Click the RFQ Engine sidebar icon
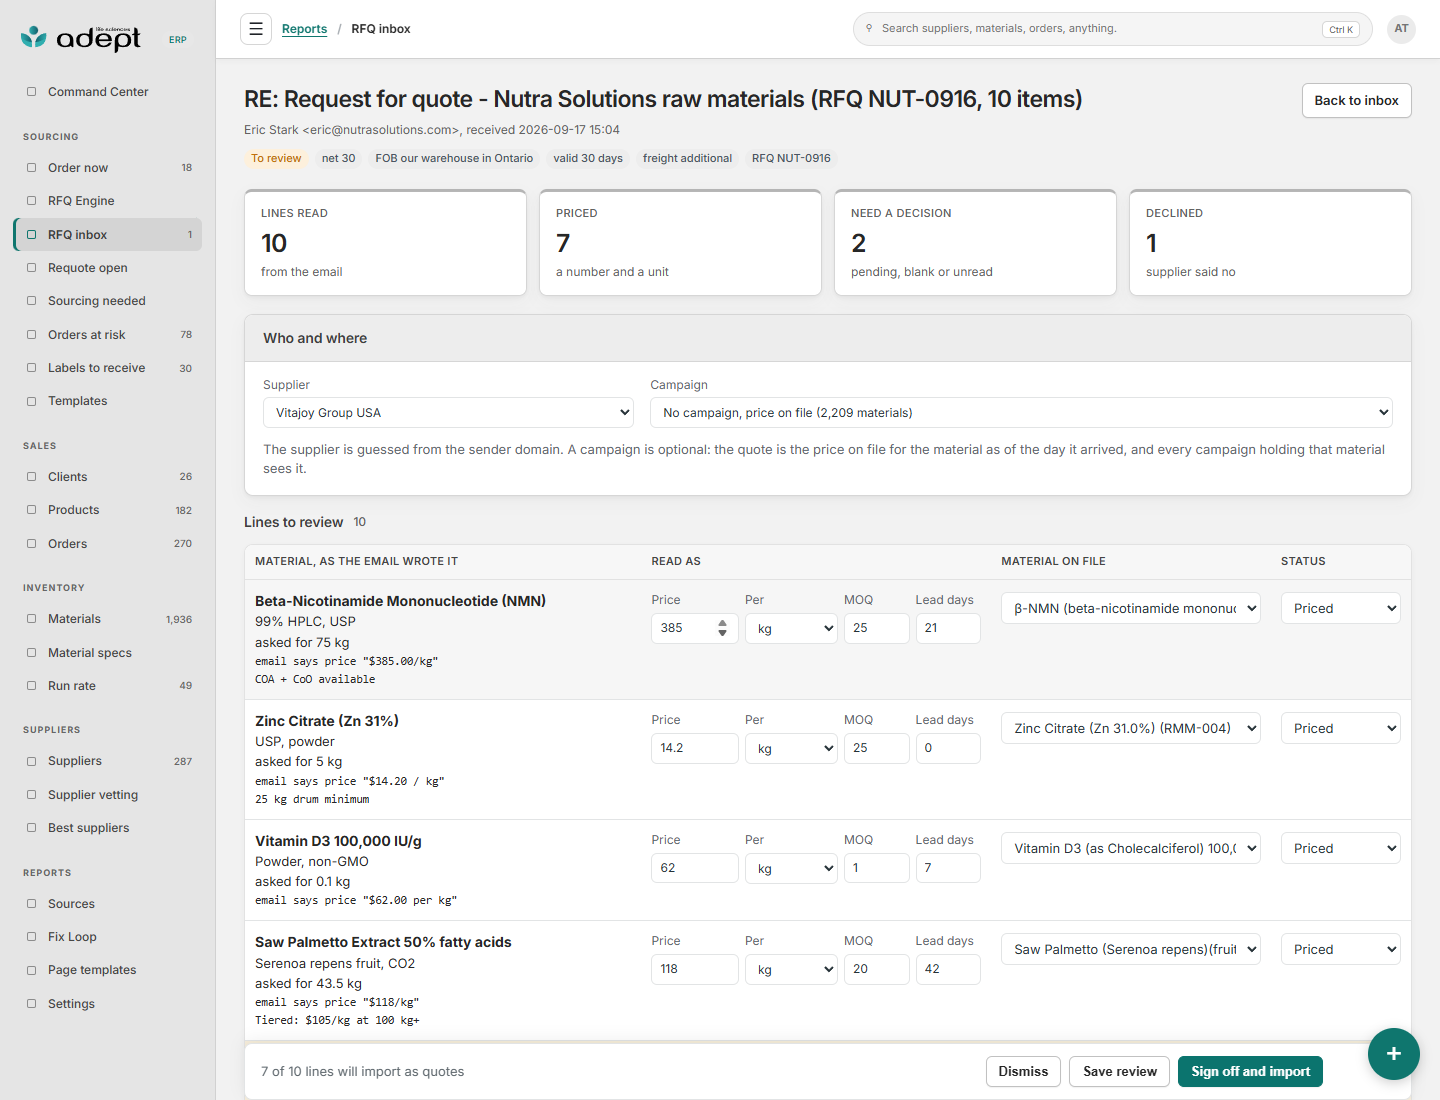 pos(32,201)
